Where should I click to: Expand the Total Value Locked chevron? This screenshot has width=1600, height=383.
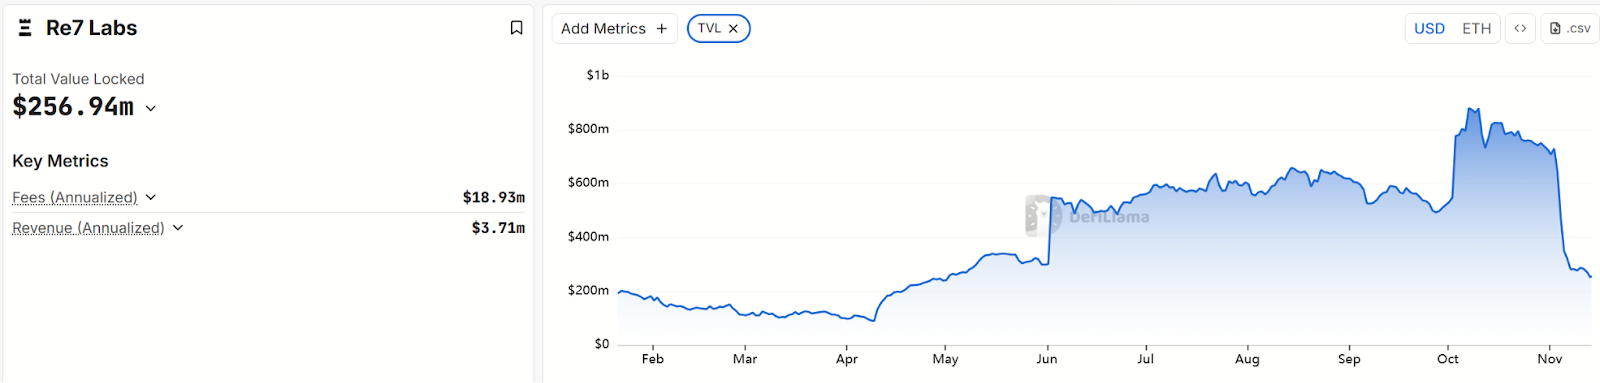click(x=151, y=108)
